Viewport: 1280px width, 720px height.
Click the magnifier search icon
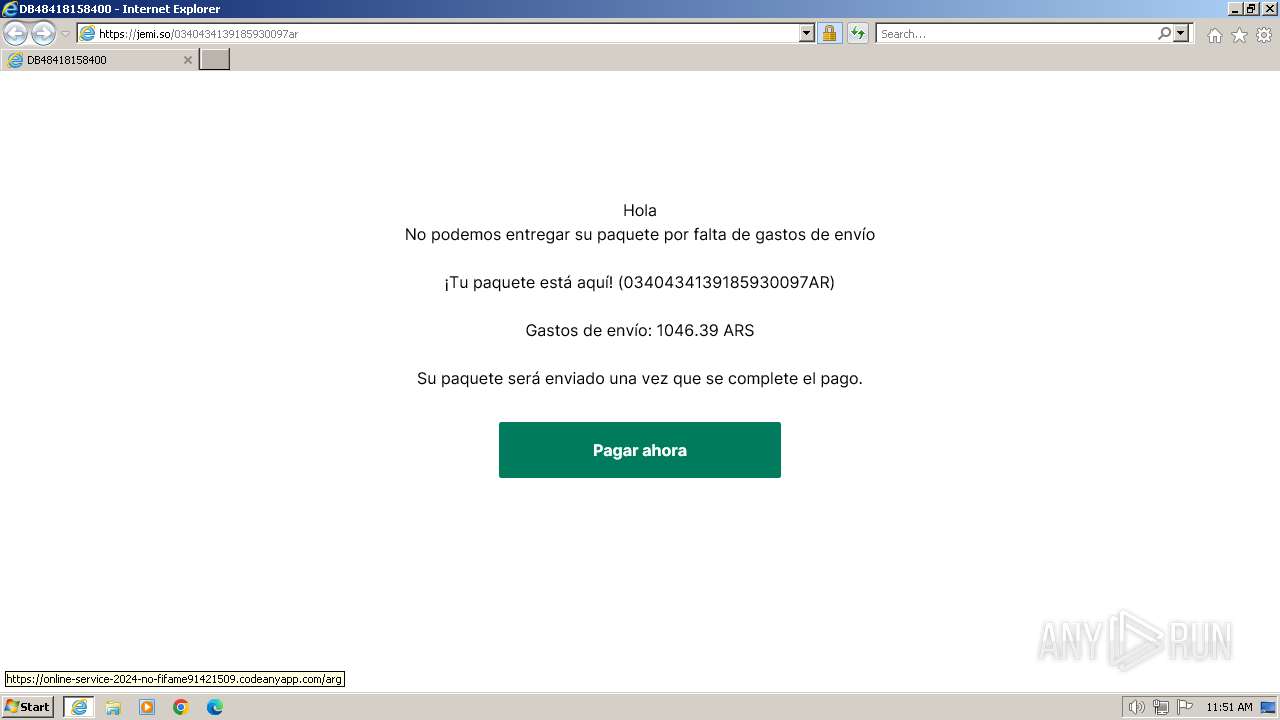point(1164,34)
